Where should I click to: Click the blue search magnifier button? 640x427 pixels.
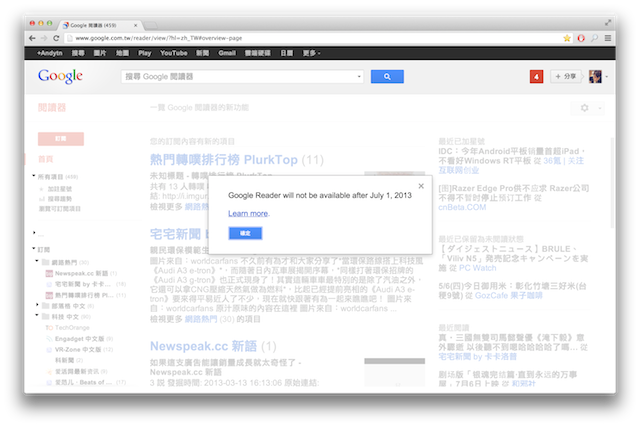[x=386, y=76]
